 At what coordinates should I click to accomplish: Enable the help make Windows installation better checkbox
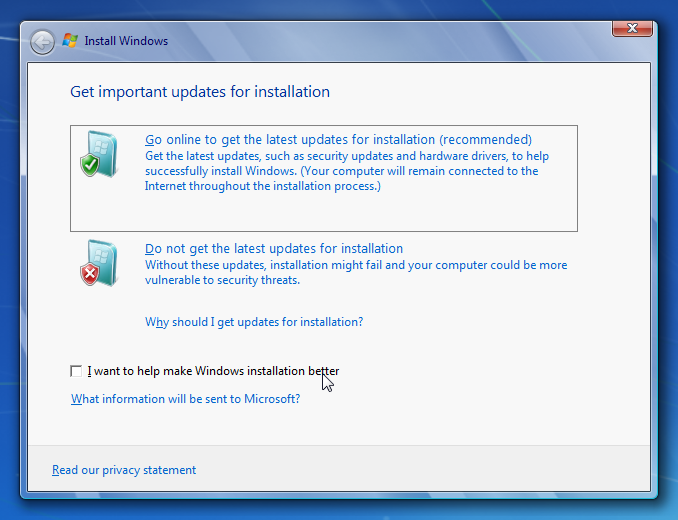76,371
